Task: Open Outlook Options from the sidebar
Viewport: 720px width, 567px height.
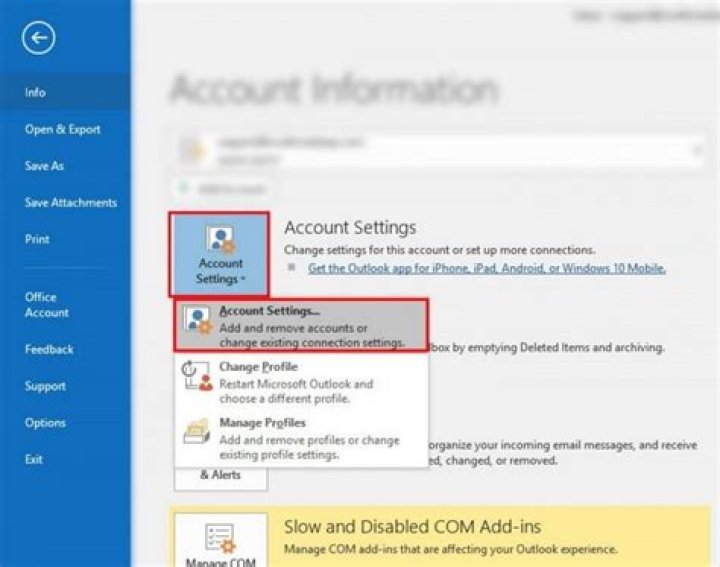Action: pyautogui.click(x=45, y=422)
